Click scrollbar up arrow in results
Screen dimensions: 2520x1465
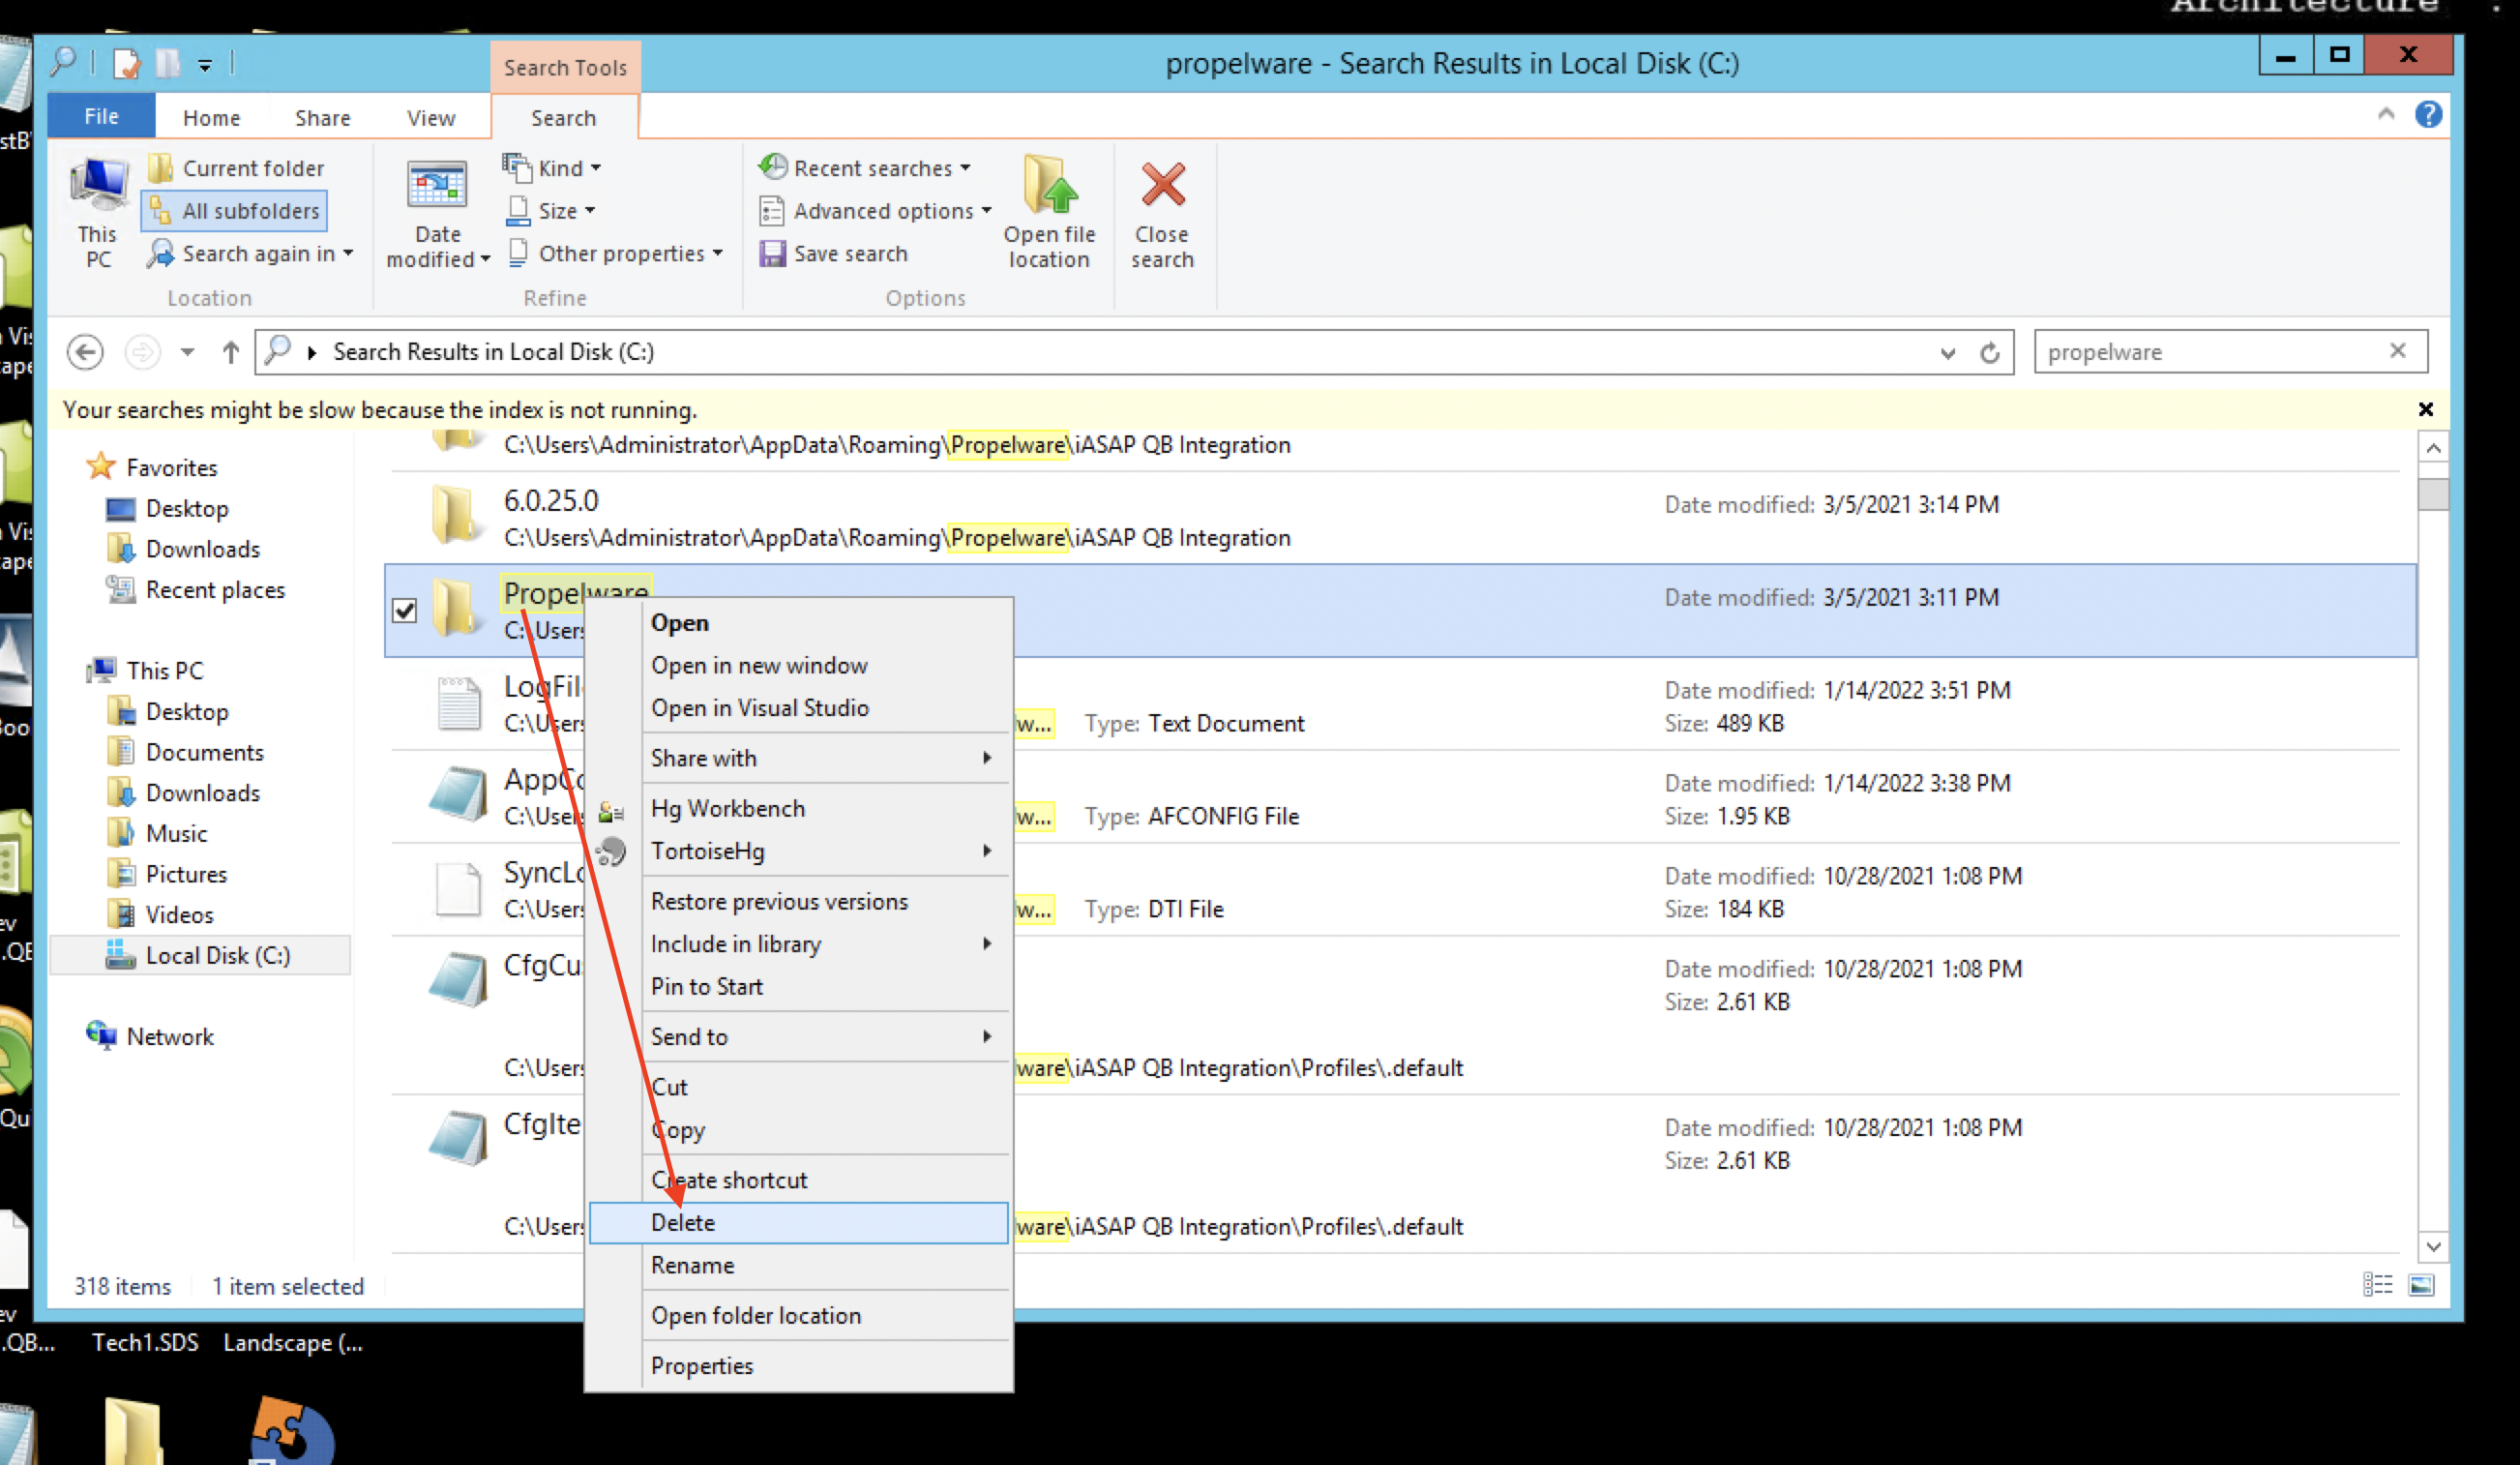2433,447
